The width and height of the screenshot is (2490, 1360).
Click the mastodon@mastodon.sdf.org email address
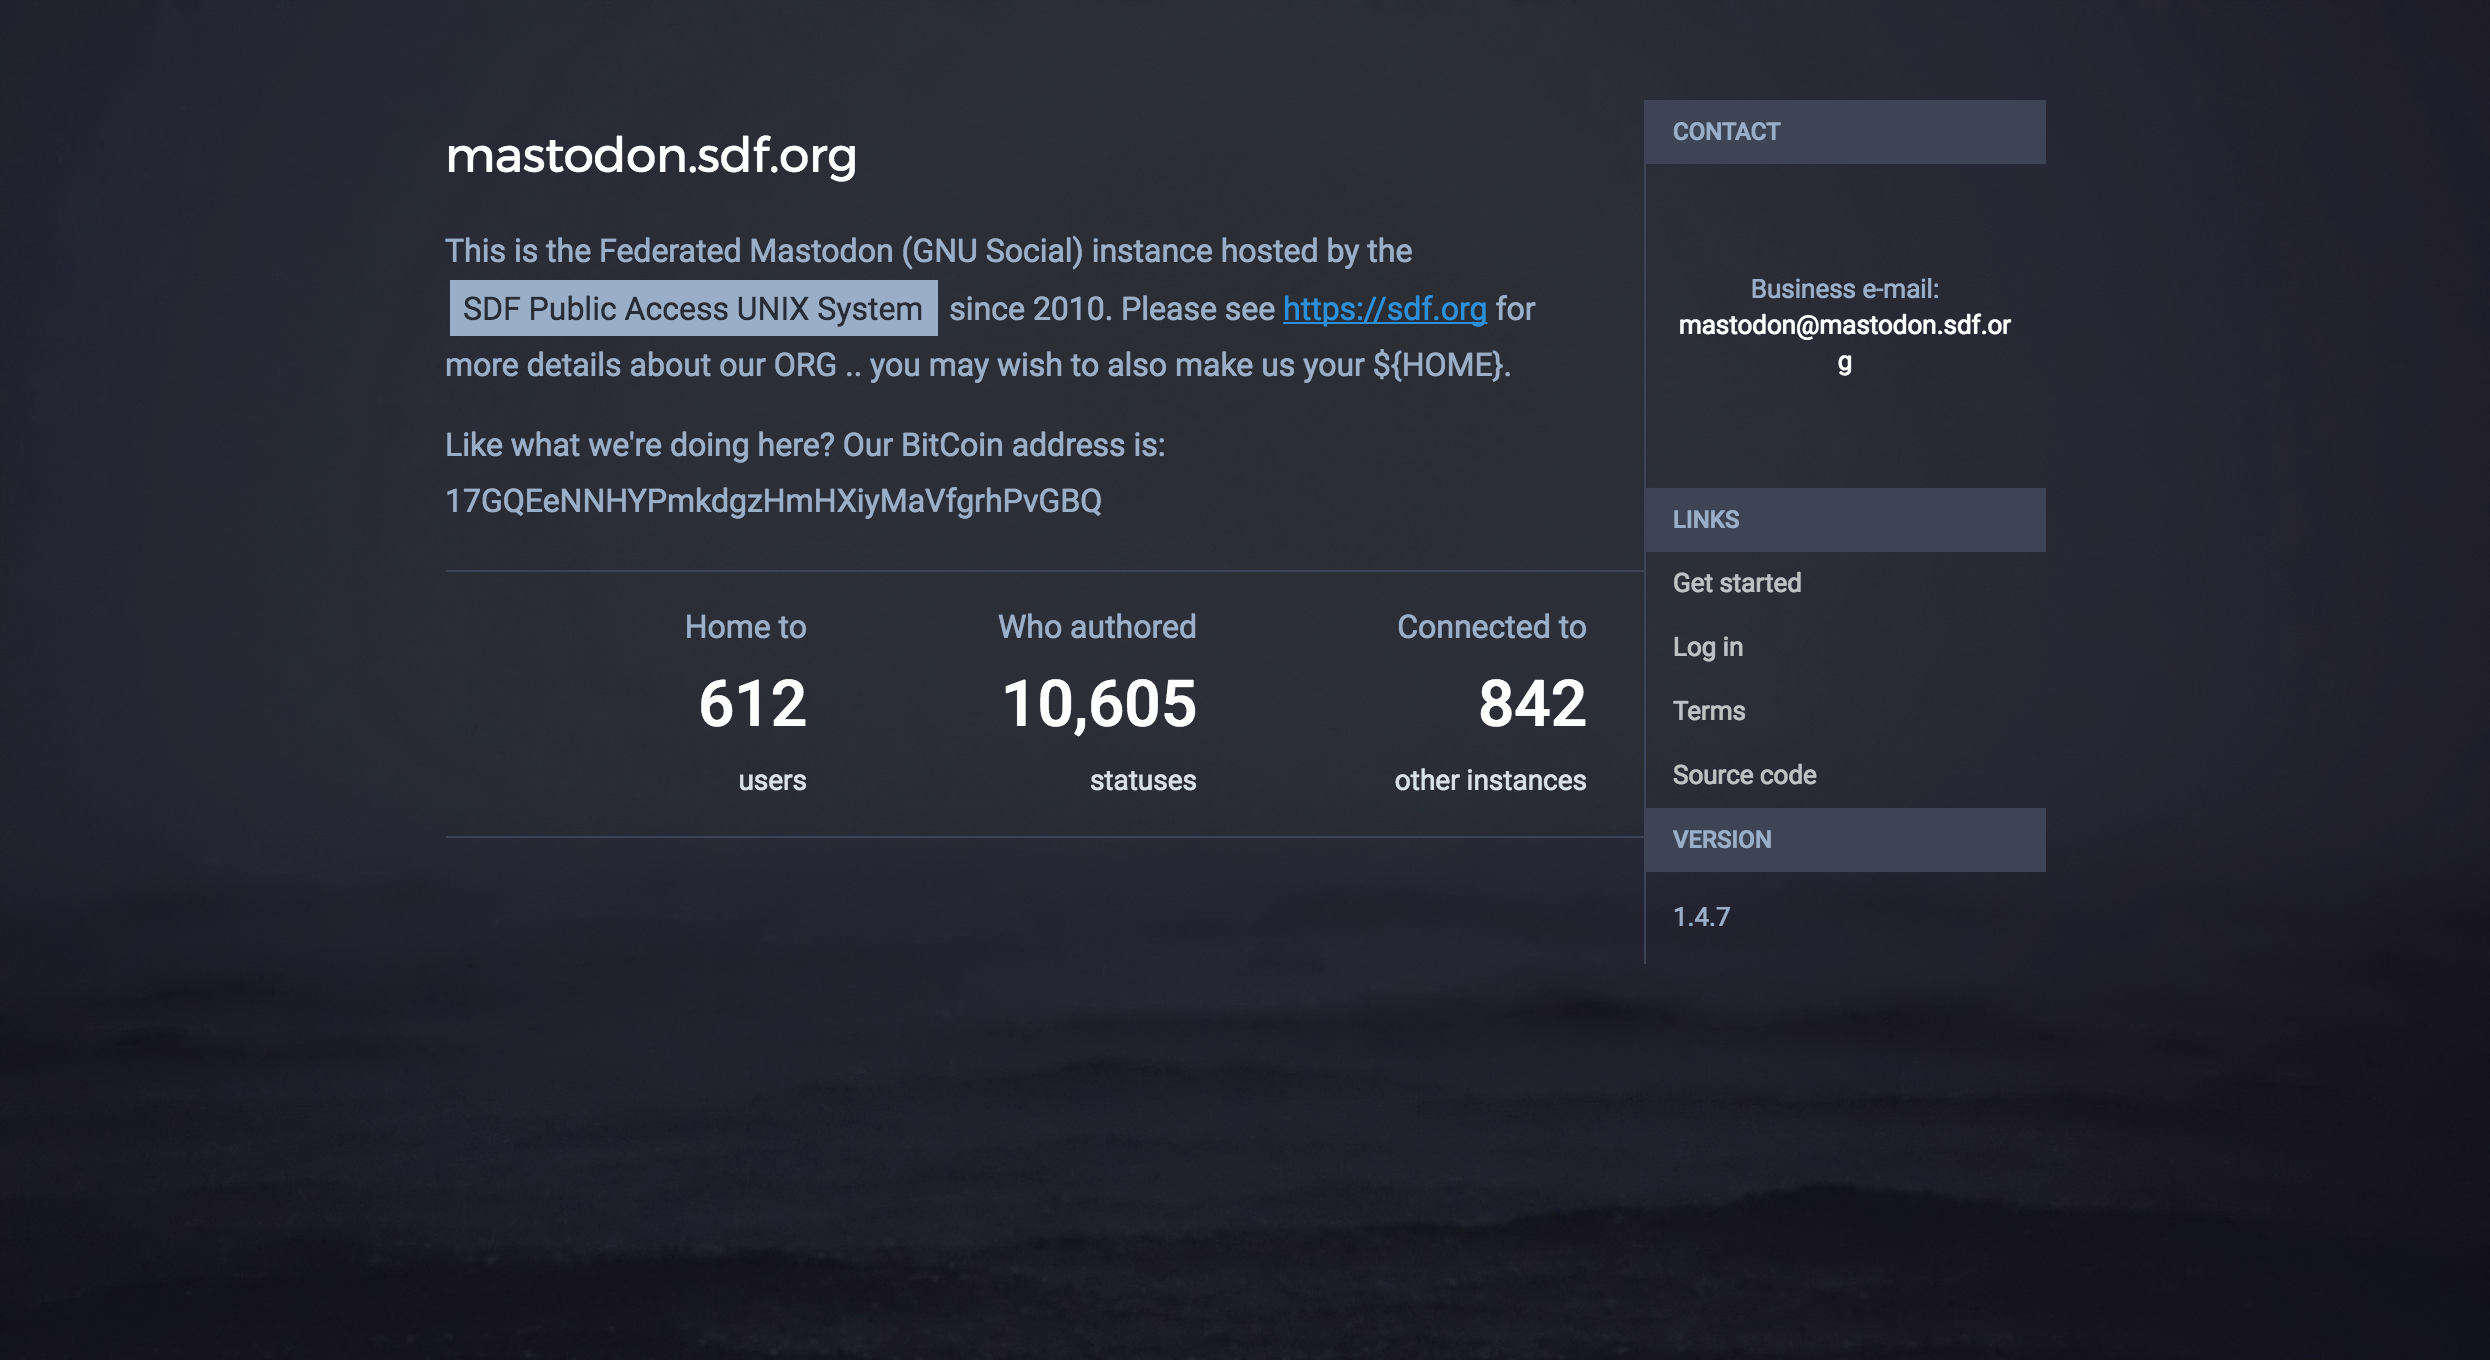[x=1844, y=343]
